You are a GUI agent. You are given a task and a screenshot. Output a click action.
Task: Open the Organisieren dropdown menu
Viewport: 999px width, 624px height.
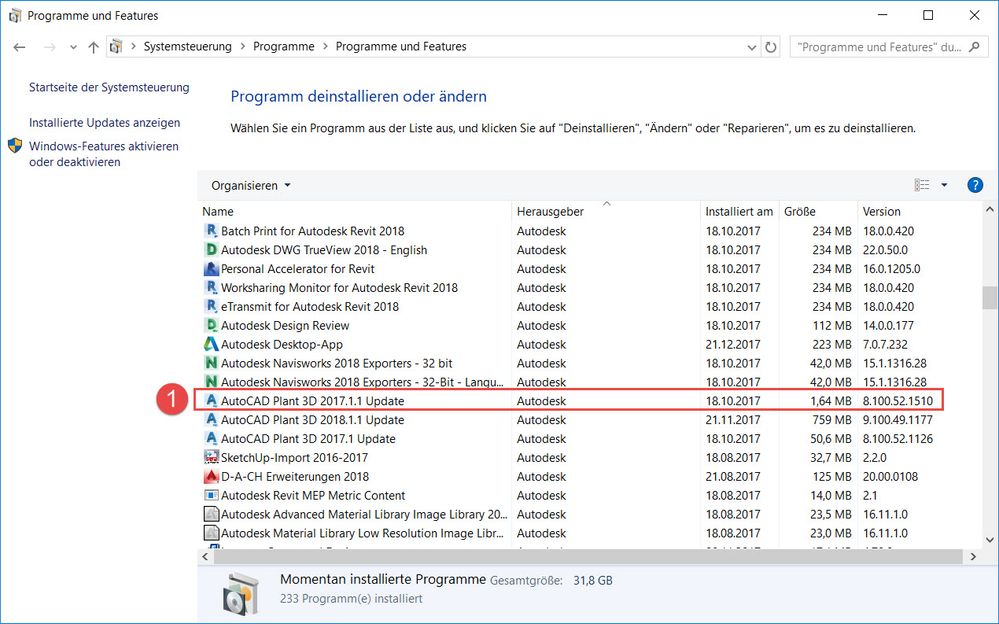(x=250, y=185)
